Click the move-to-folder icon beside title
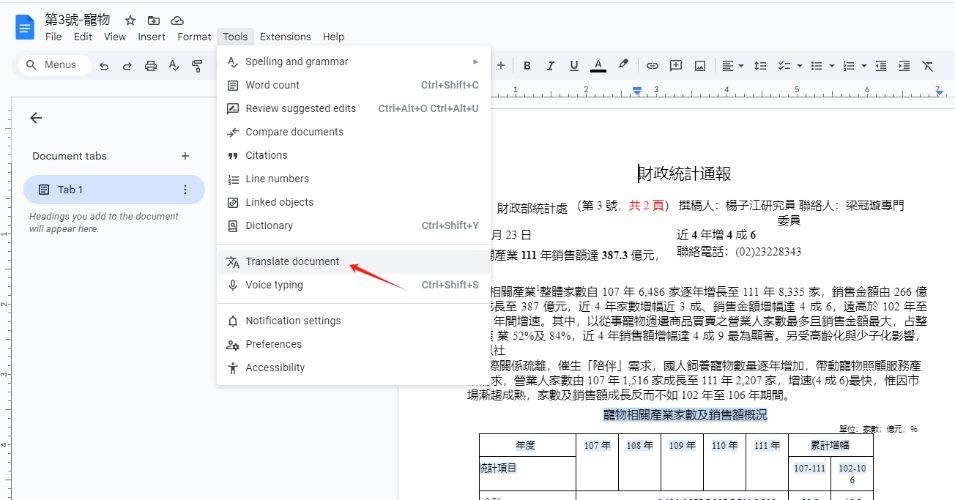 [x=153, y=21]
